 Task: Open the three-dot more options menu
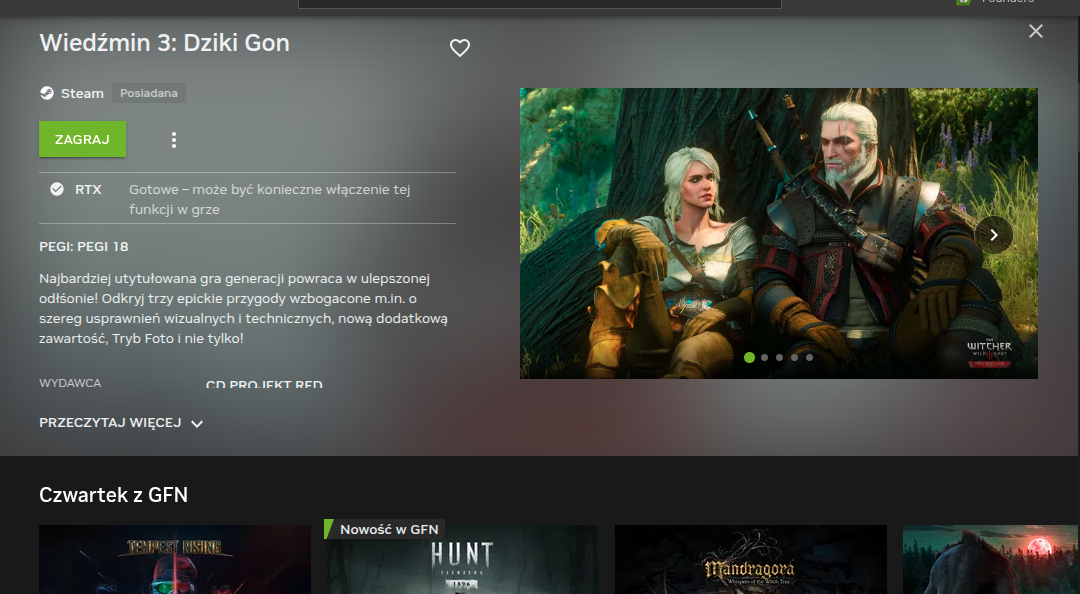(x=174, y=140)
